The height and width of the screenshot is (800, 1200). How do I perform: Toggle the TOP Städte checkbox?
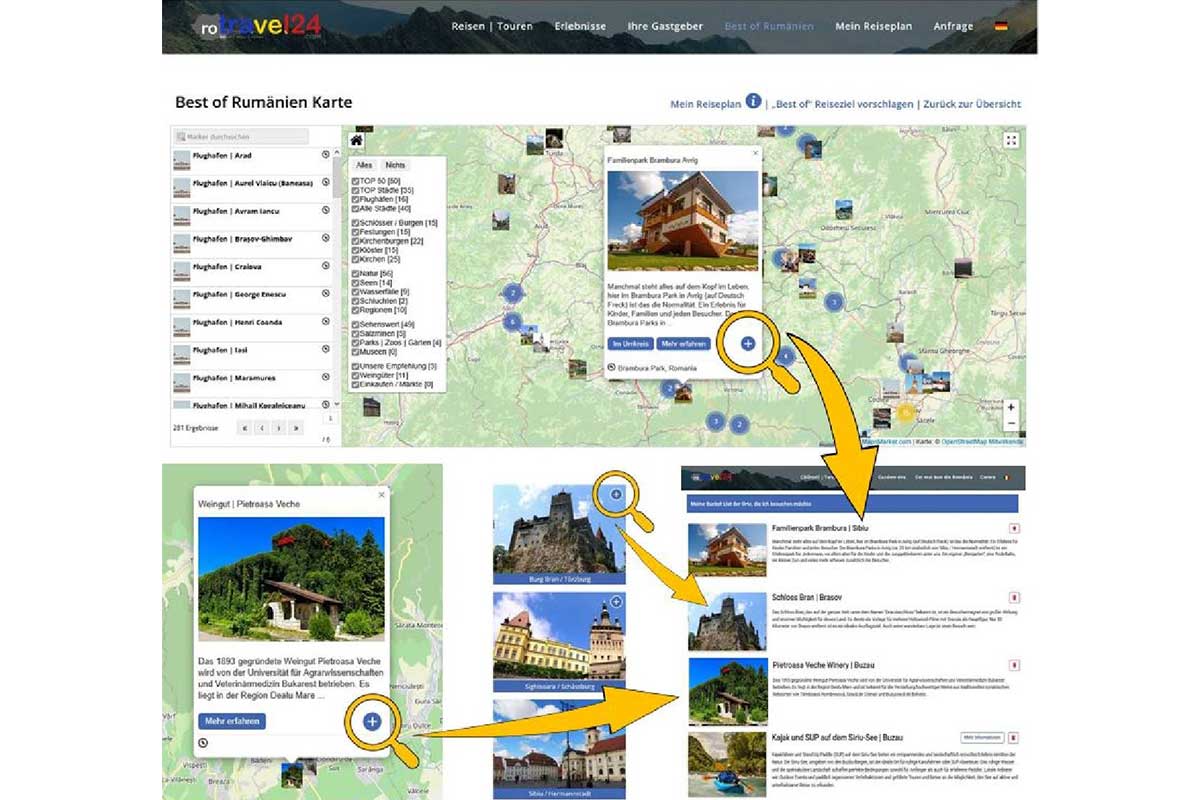[x=356, y=190]
